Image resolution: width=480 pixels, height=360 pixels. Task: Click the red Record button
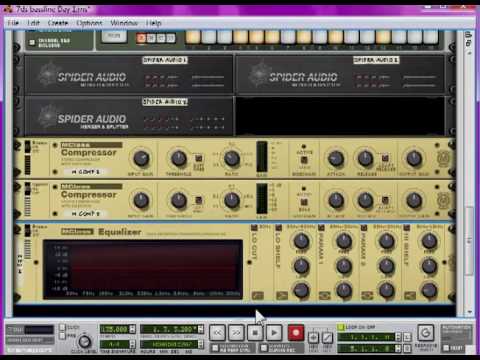296,332
